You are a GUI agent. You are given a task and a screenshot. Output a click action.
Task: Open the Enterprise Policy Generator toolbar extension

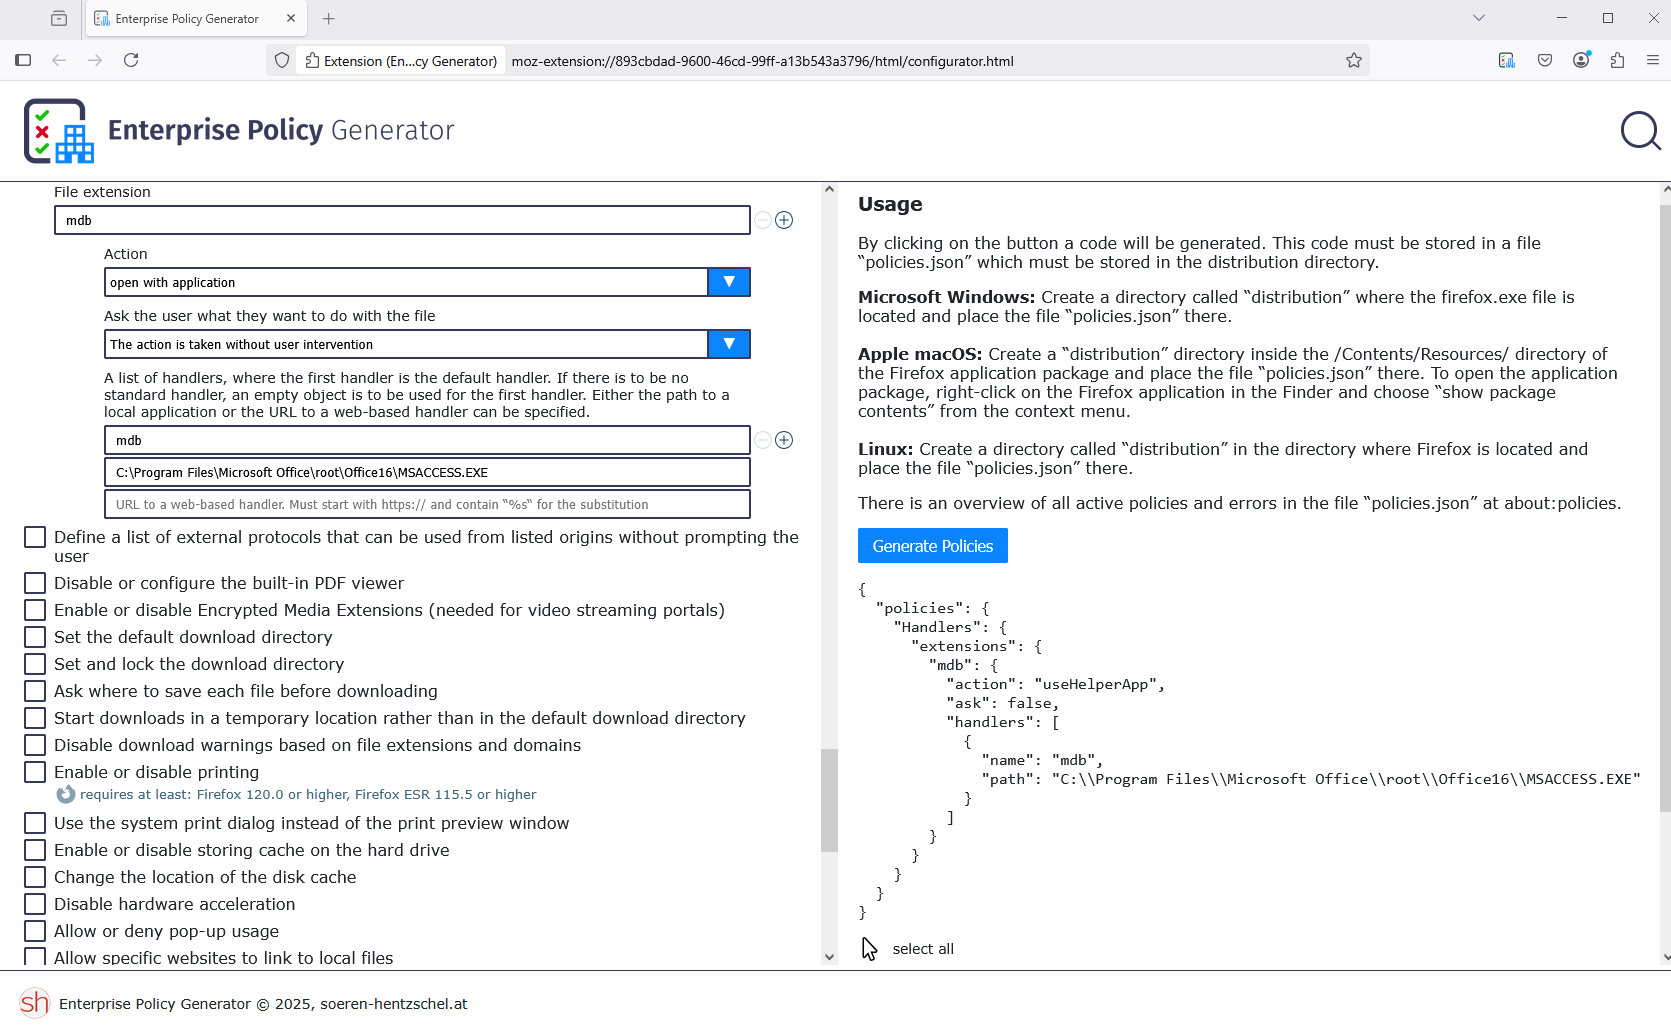(1507, 60)
